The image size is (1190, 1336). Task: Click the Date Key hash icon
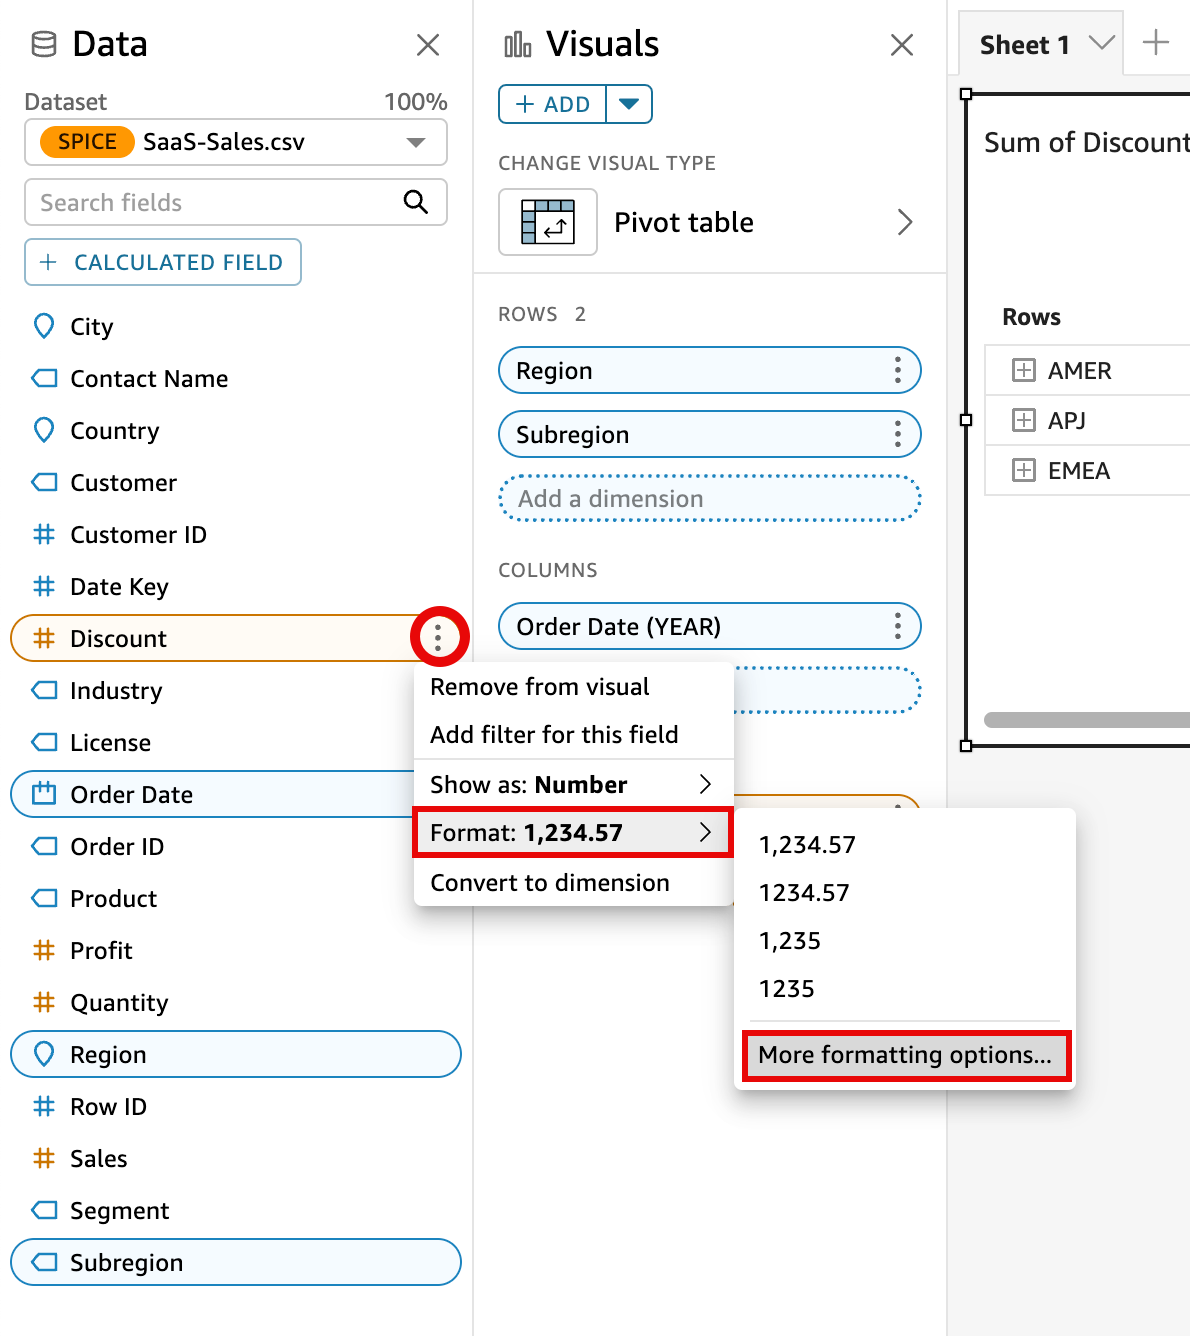(x=44, y=586)
